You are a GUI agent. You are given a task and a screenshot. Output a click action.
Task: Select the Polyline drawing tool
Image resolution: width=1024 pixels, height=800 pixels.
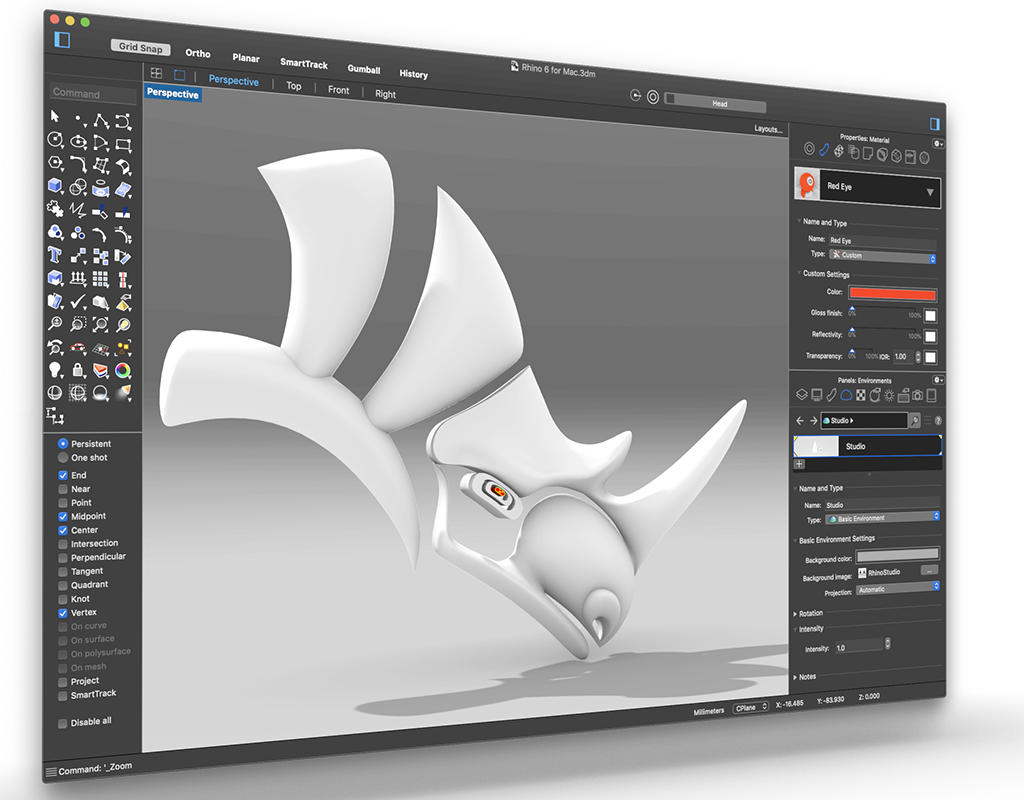coord(101,121)
